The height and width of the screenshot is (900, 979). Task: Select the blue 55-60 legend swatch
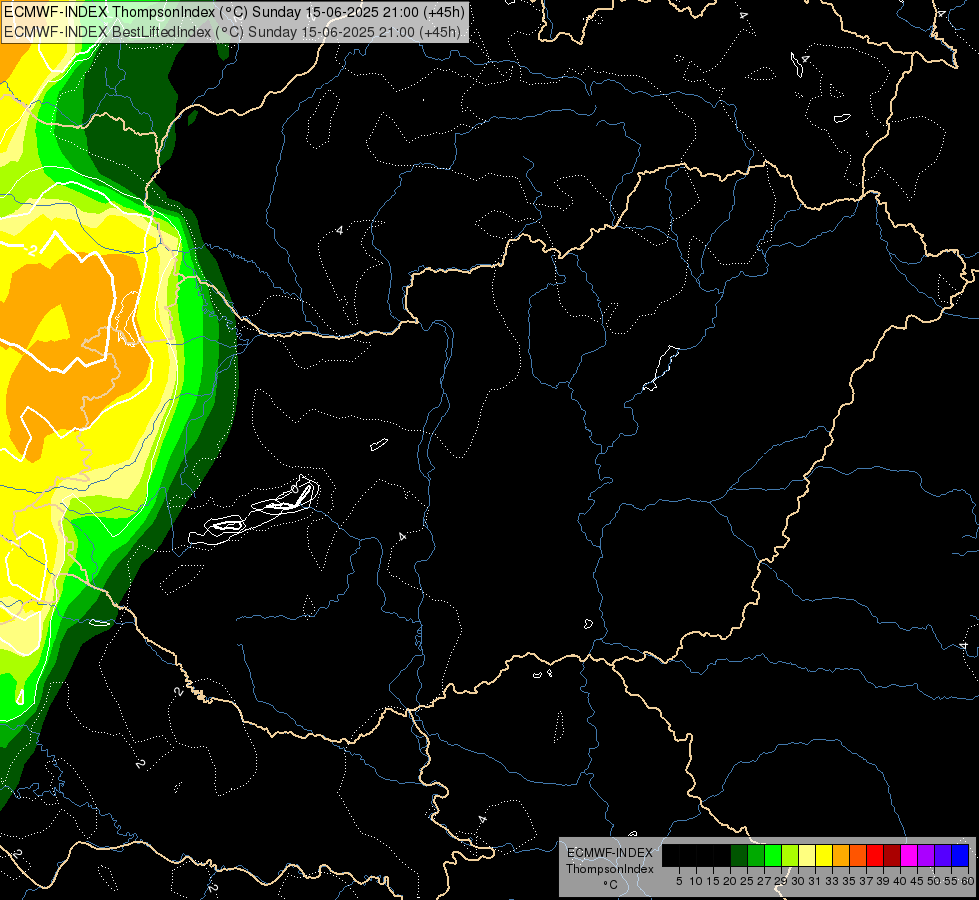(960, 855)
